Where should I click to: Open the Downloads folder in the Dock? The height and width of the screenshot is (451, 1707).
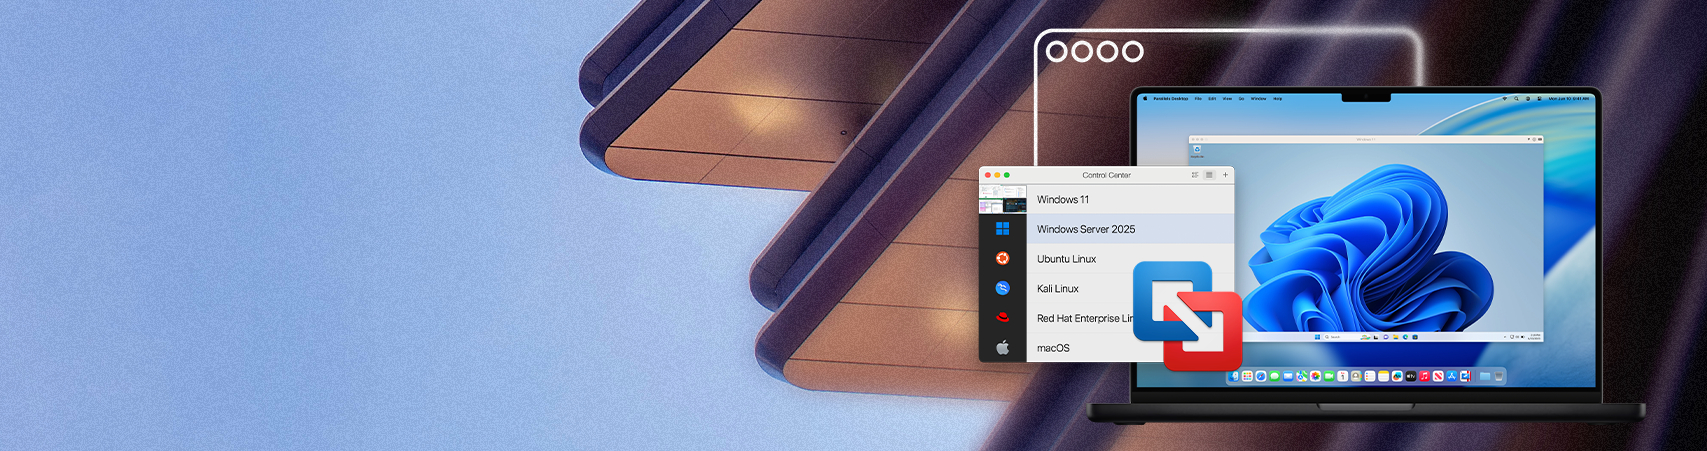point(1485,376)
